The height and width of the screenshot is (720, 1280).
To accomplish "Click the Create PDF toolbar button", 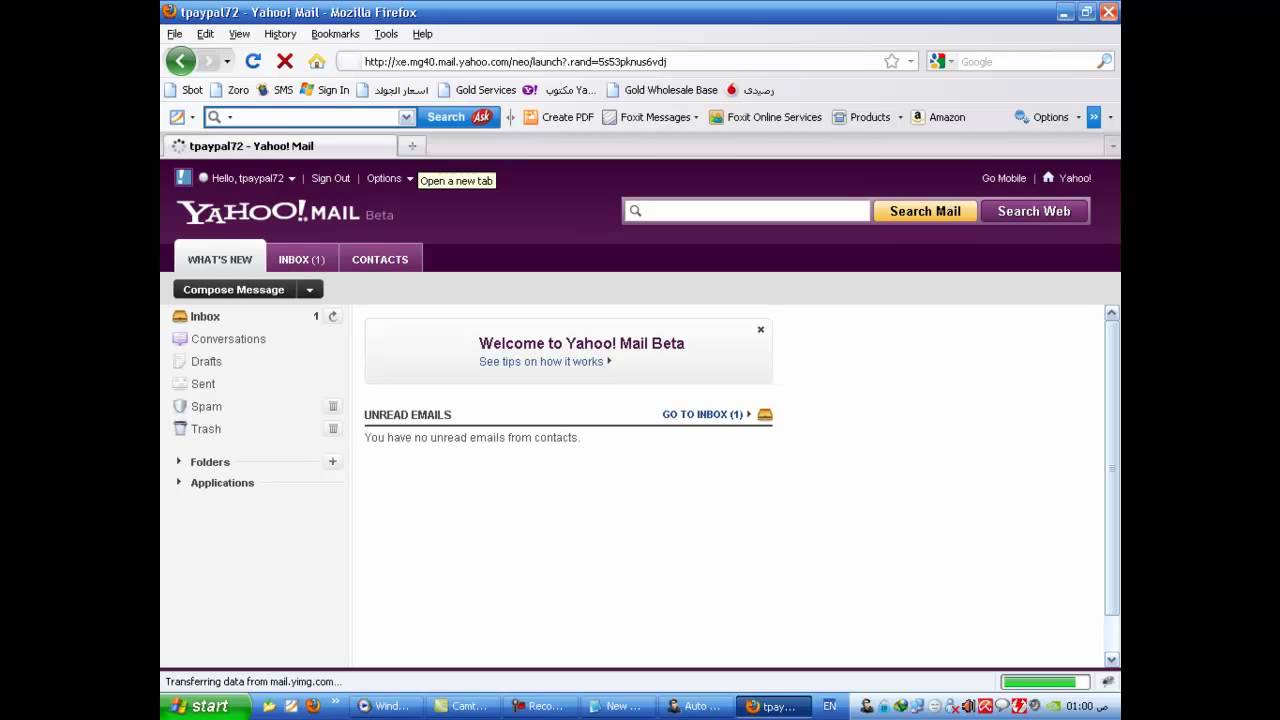I will click(559, 117).
